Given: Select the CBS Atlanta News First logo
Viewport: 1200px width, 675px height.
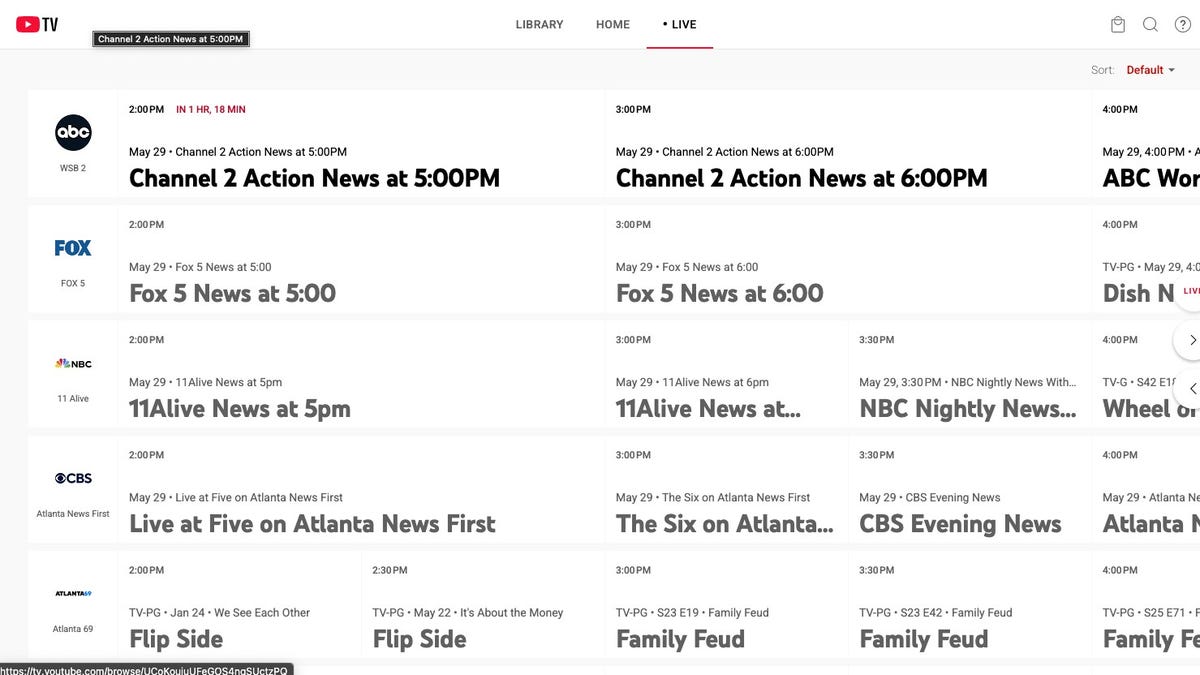Looking at the screenshot, I should [x=73, y=479].
